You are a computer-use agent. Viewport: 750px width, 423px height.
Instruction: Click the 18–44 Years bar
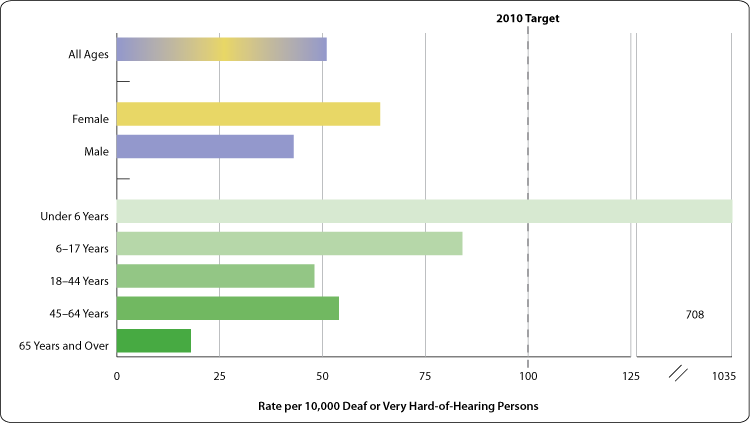click(x=215, y=276)
